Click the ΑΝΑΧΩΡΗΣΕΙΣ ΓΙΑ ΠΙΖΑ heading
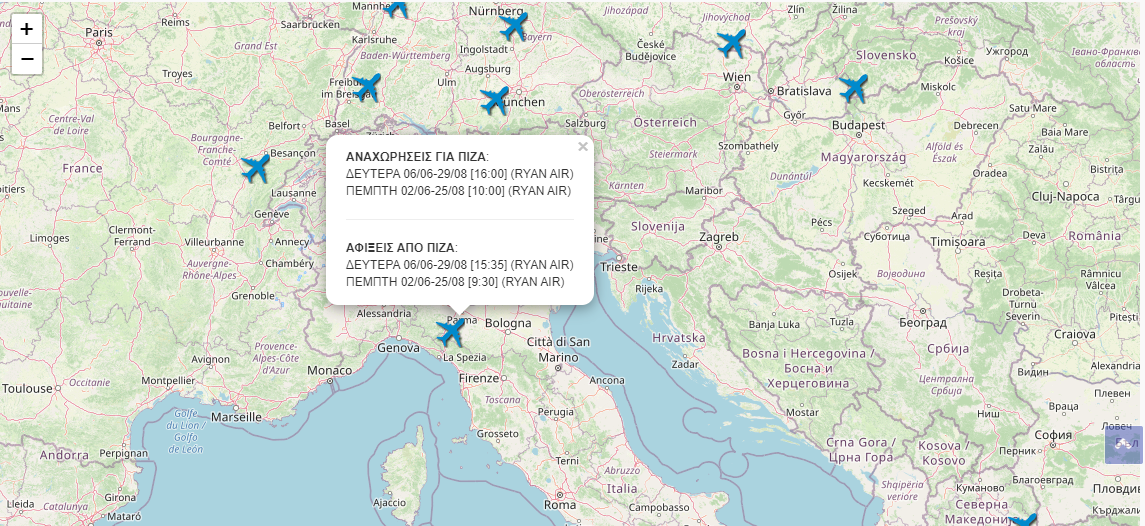Viewport: 1145px width, 526px height. [x=415, y=157]
